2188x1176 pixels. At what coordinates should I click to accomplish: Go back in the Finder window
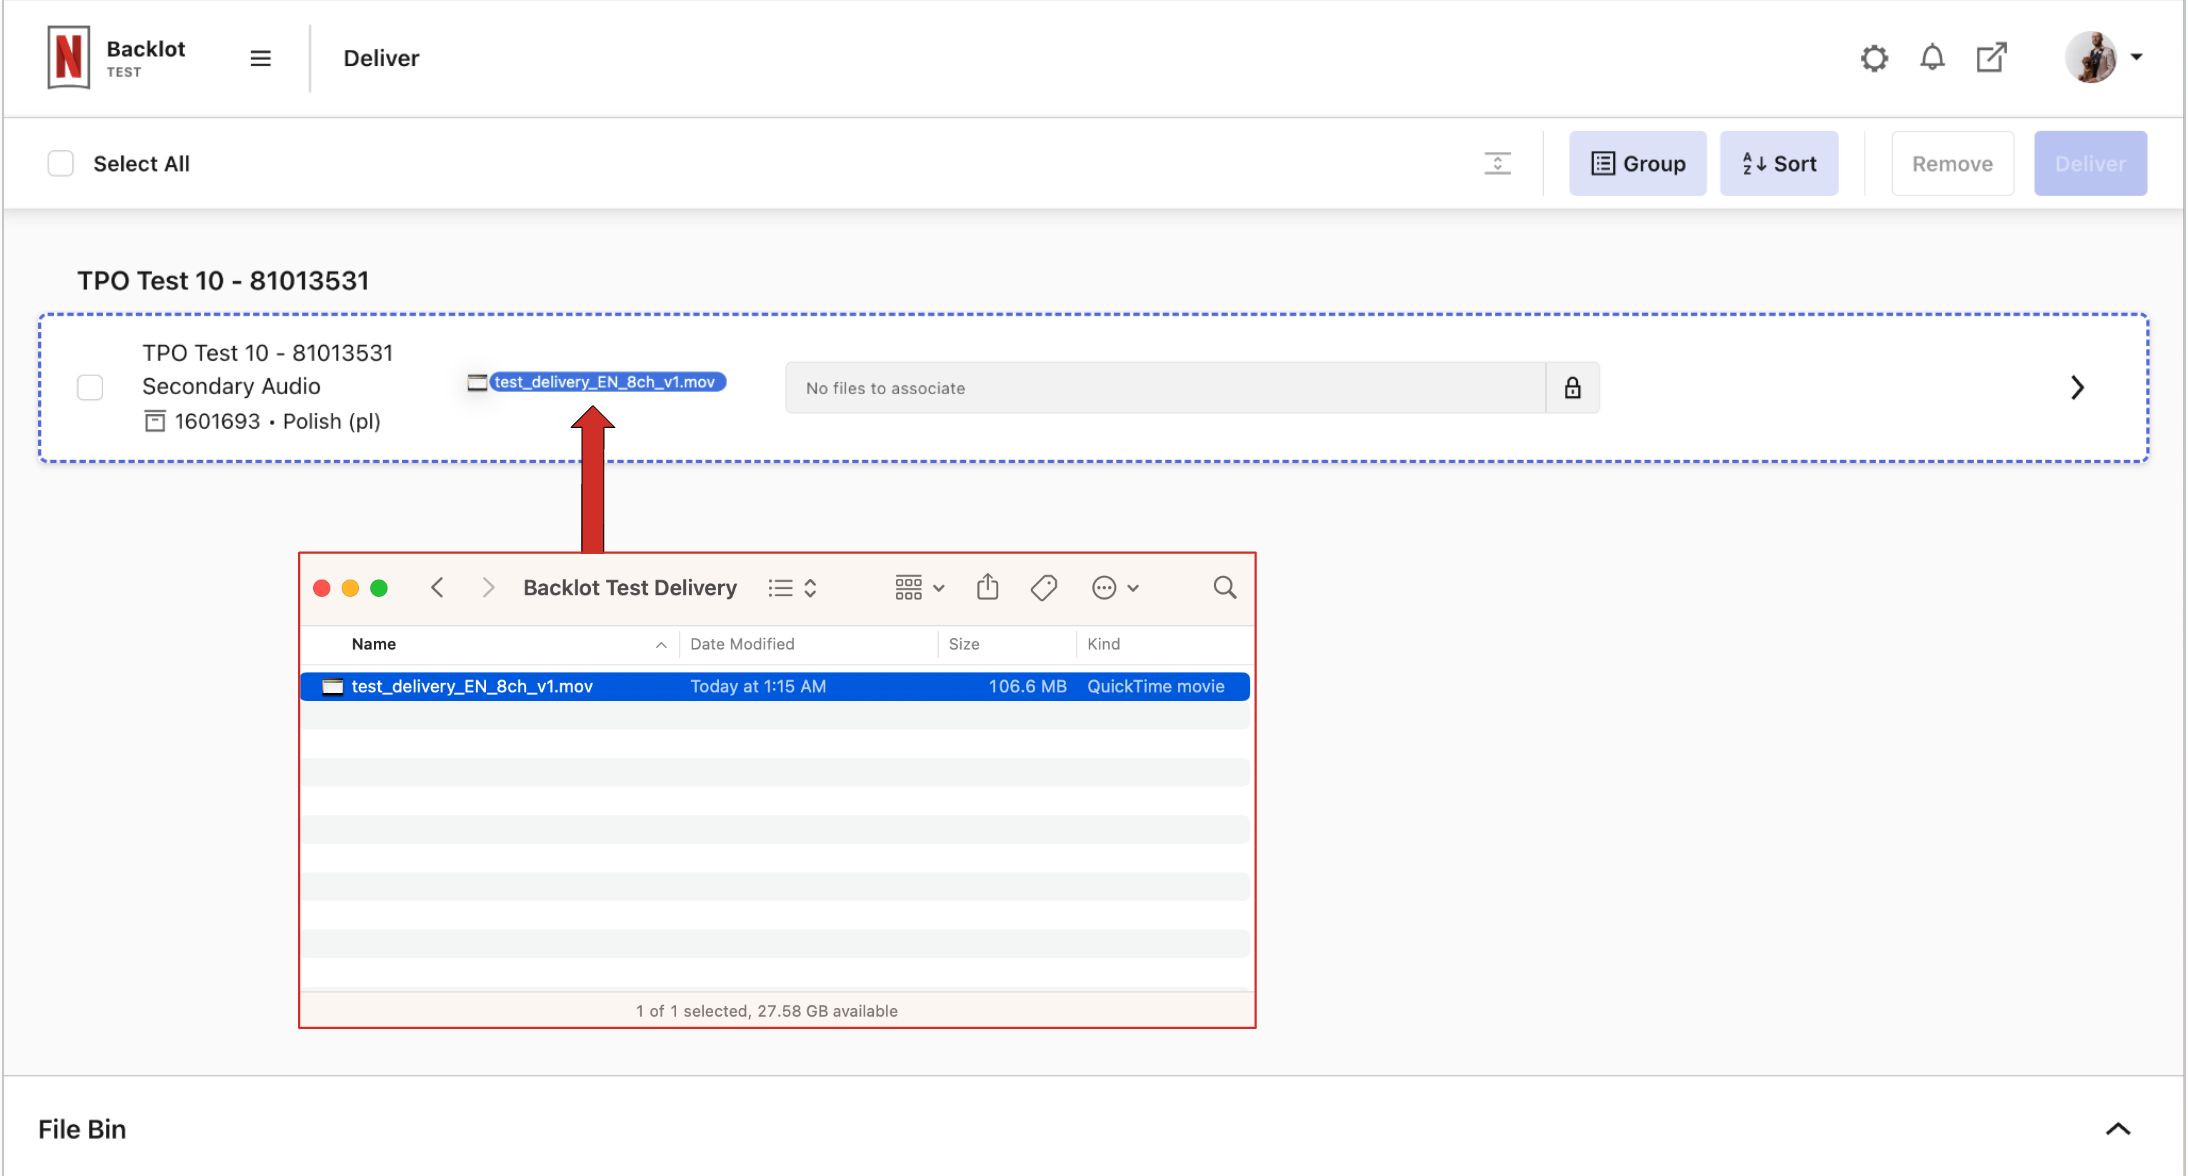click(437, 588)
